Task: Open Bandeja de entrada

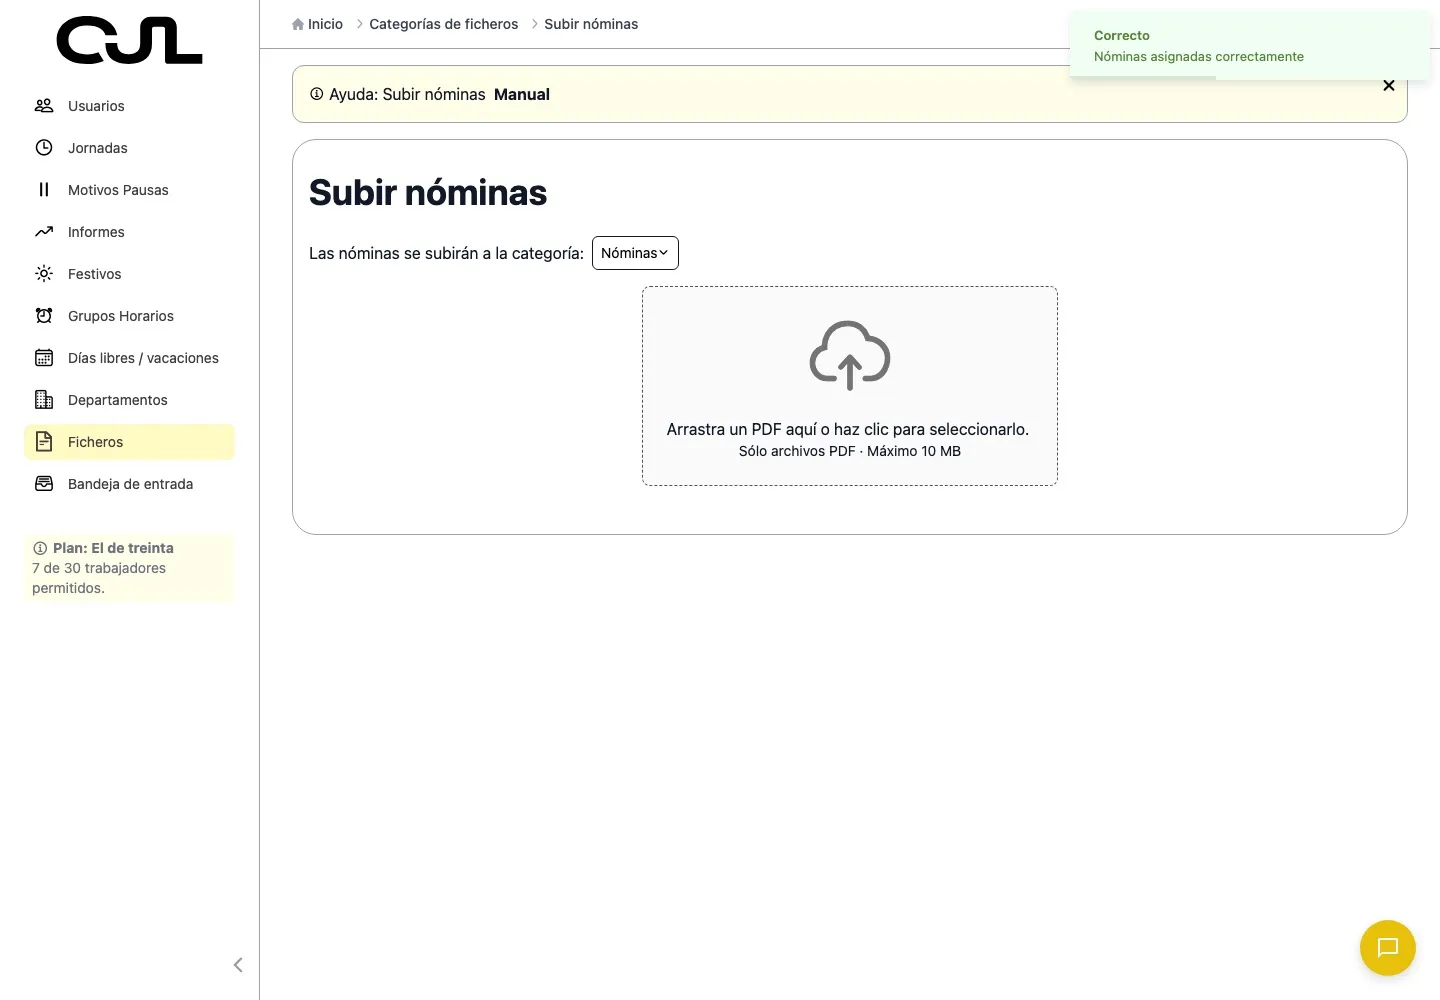Action: click(x=129, y=484)
